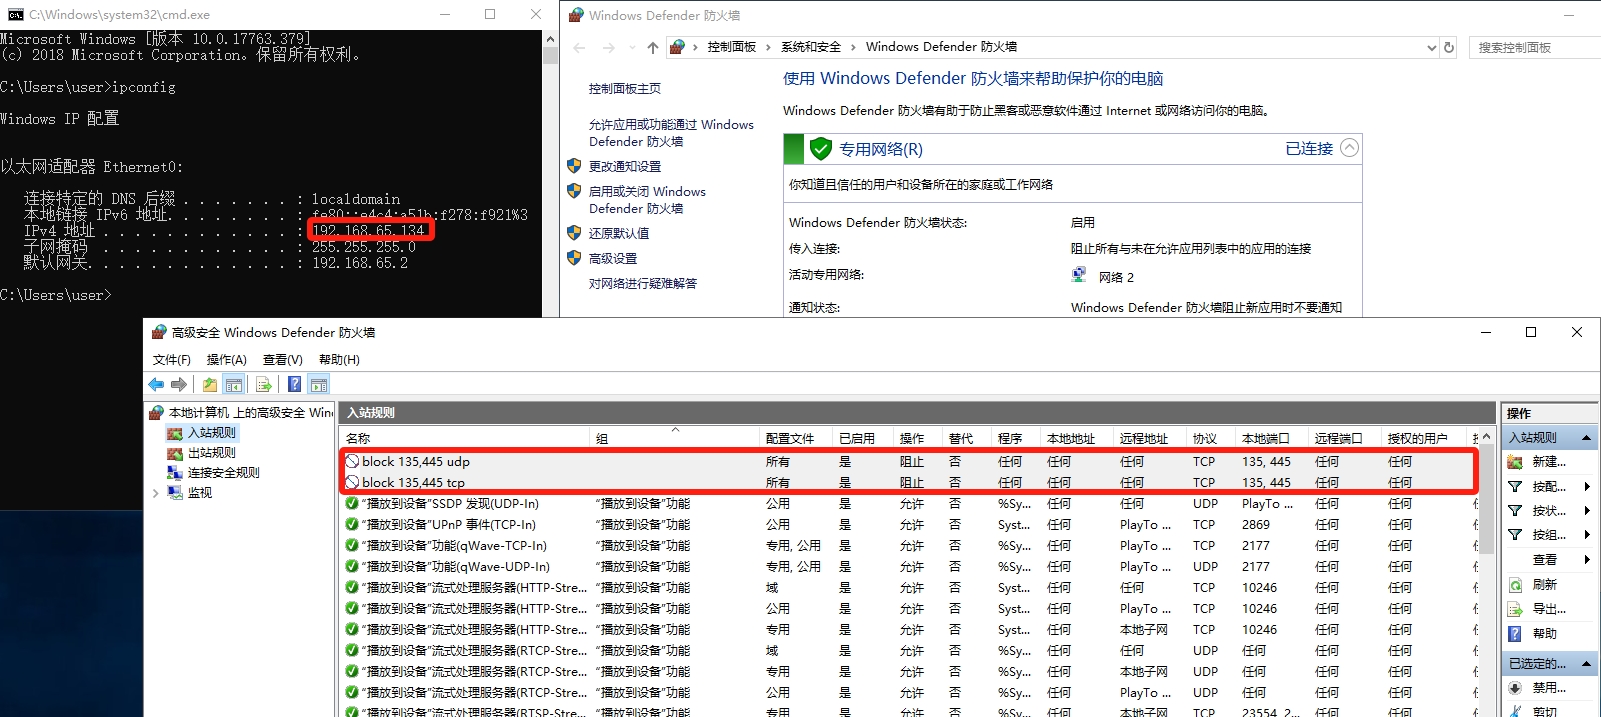The image size is (1601, 717).
Task: Click green check icon of SSDP 发现(UDP-In) rule
Action: pyautogui.click(x=352, y=504)
